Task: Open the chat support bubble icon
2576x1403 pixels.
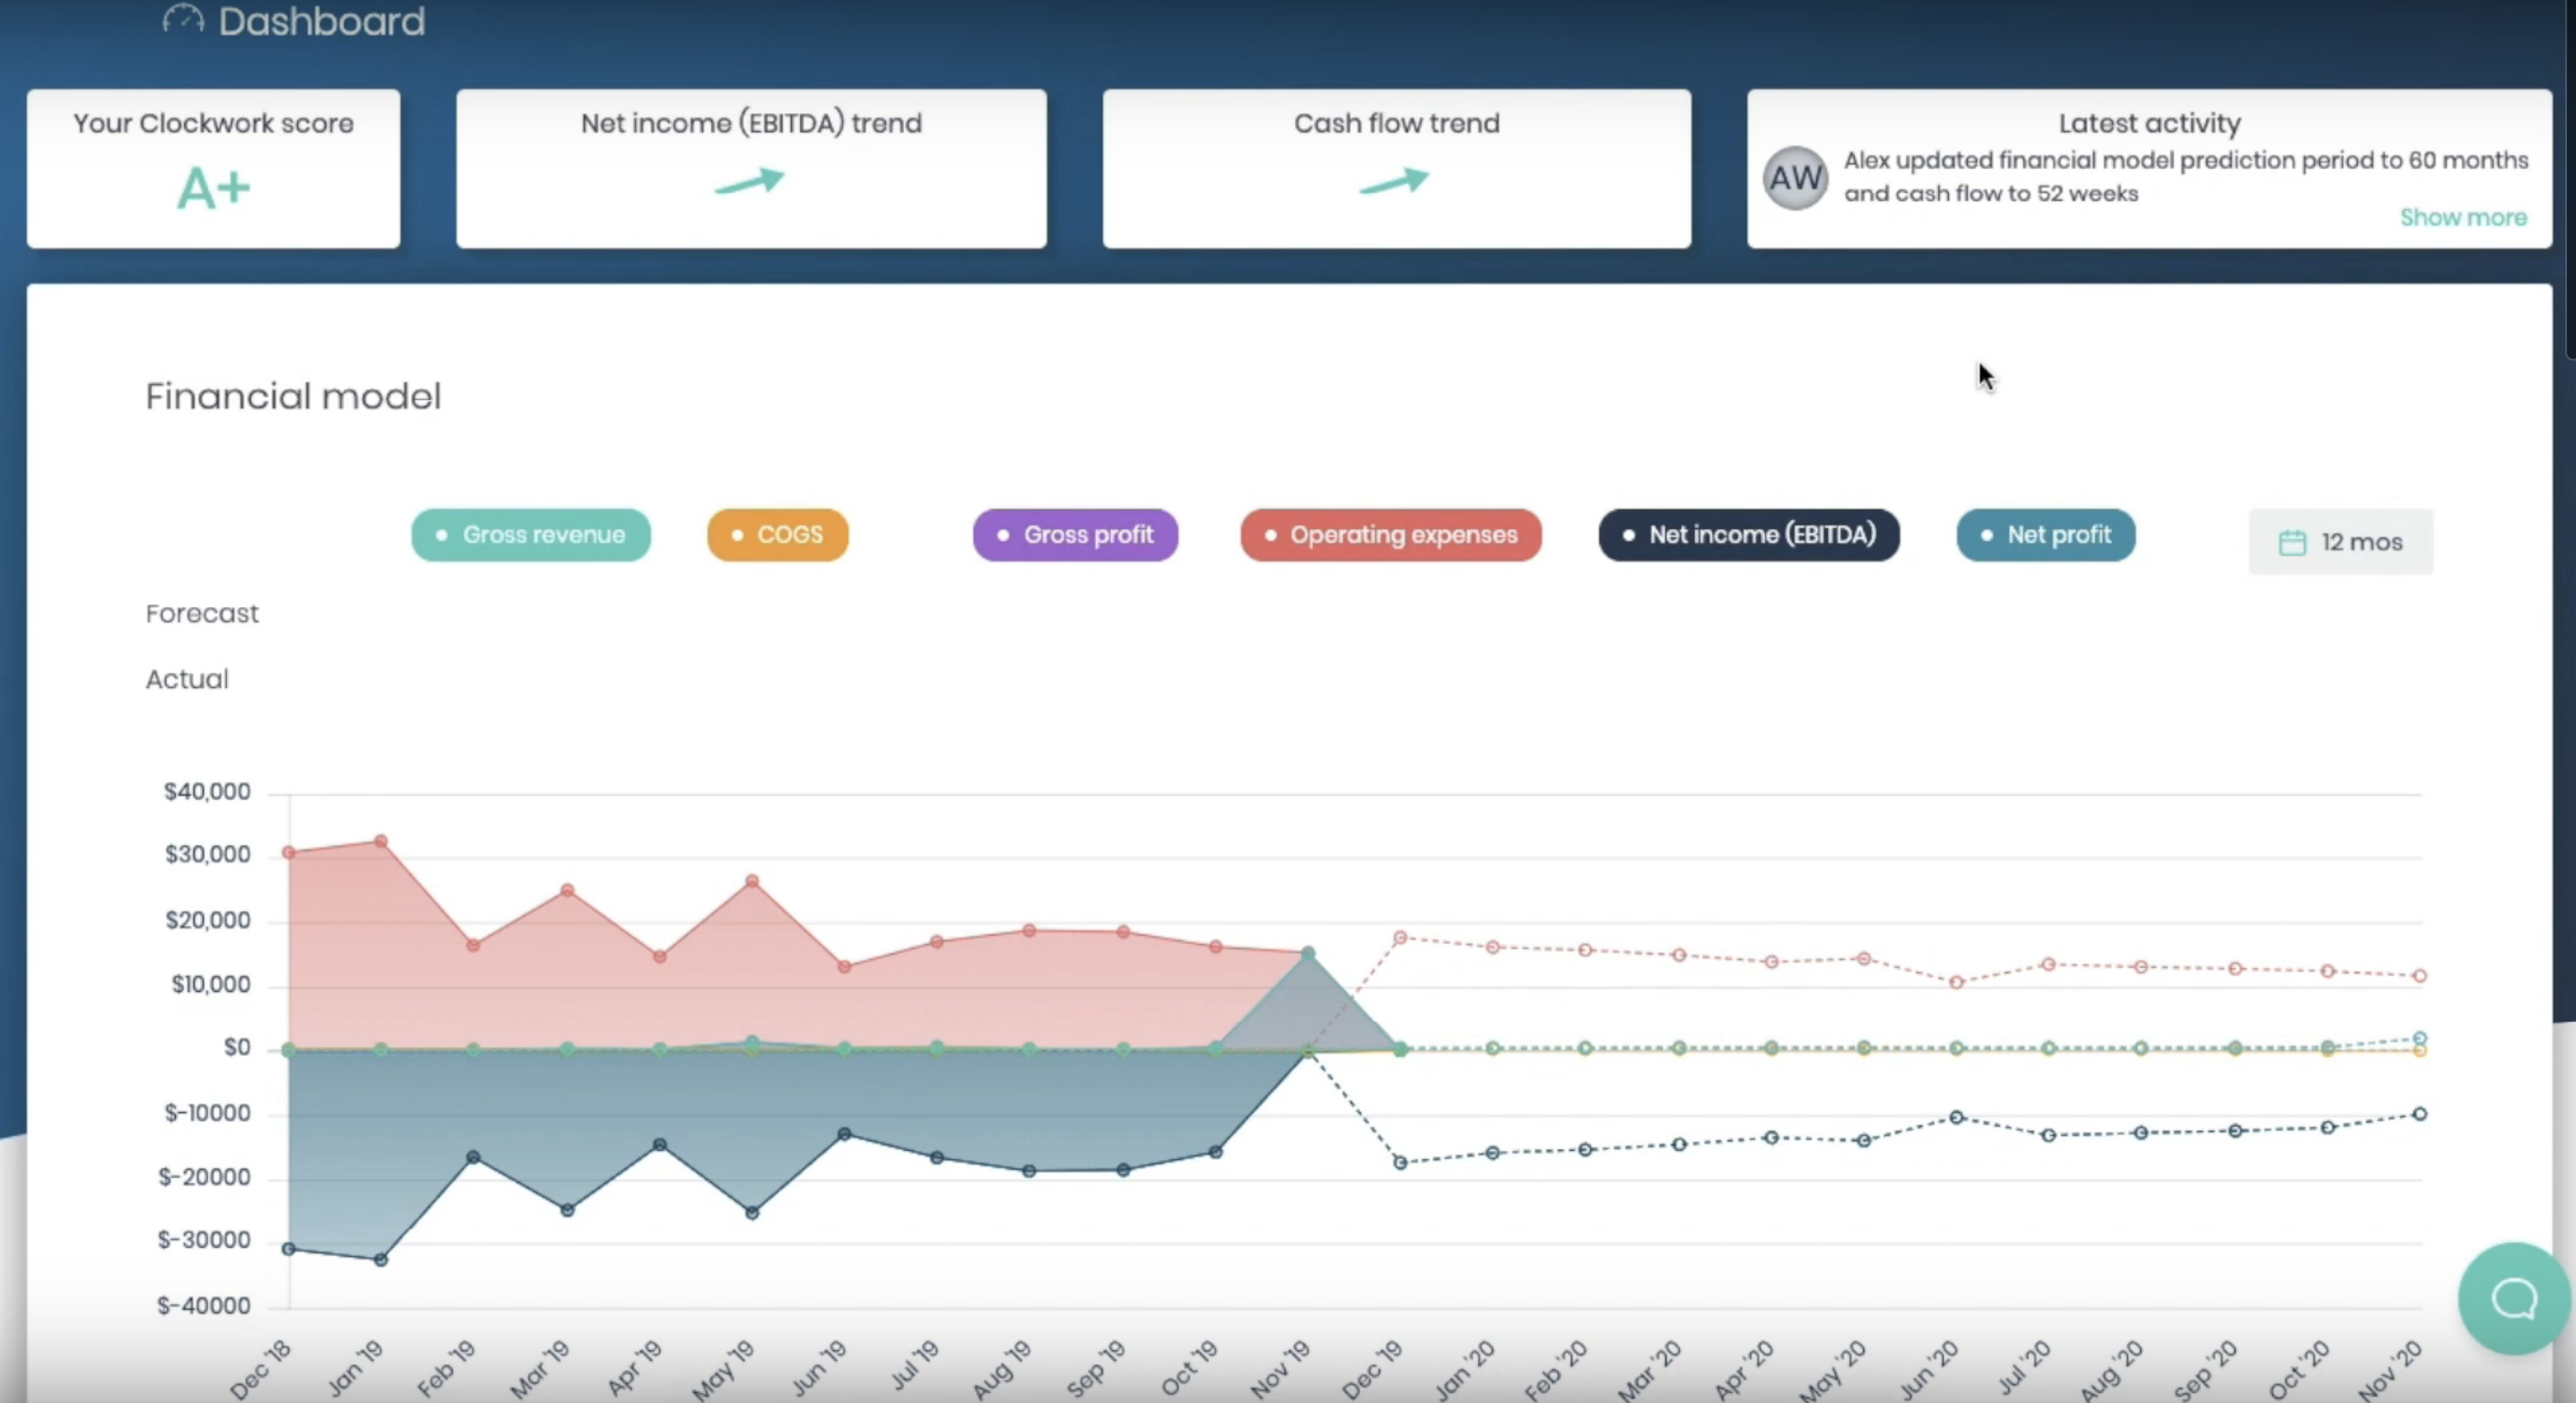Action: coord(2513,1298)
